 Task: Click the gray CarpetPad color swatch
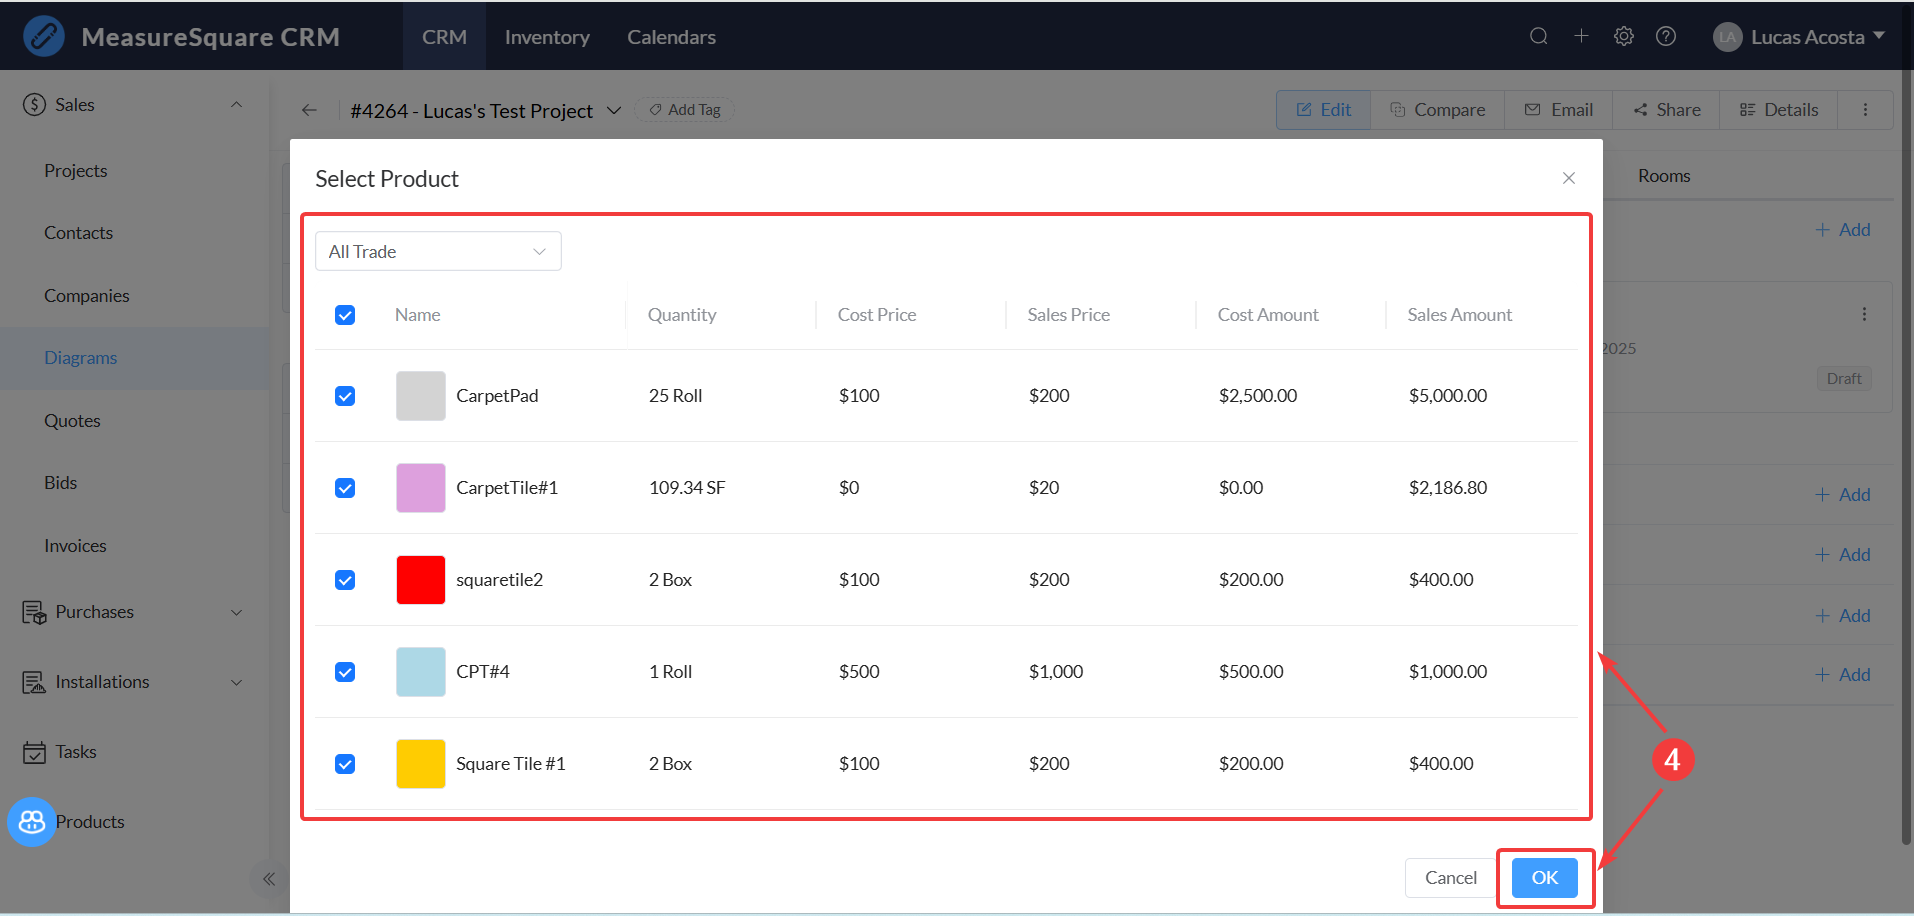421,396
